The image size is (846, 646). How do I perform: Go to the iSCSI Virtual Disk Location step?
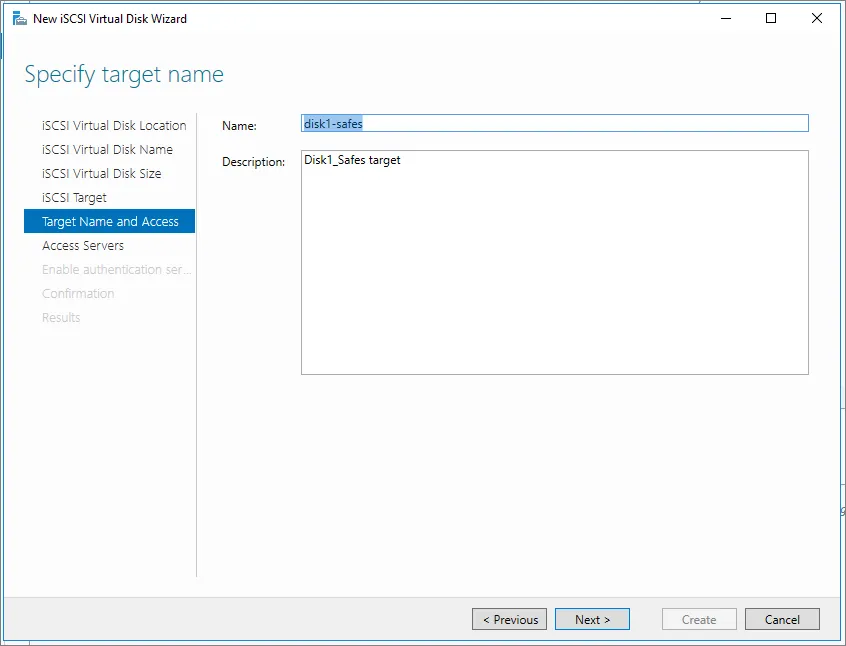(114, 126)
